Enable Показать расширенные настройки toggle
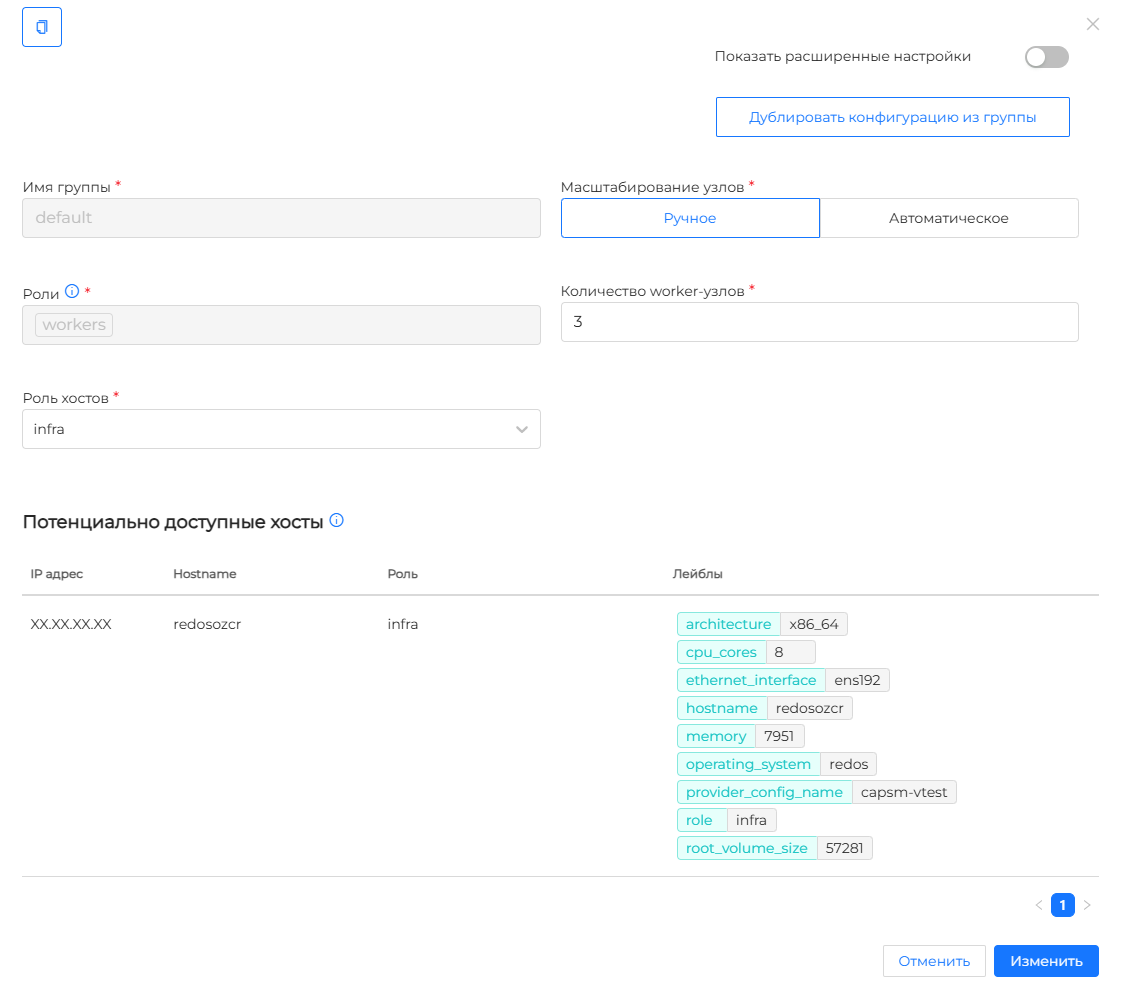The height and width of the screenshot is (992, 1148). pyautogui.click(x=1046, y=57)
